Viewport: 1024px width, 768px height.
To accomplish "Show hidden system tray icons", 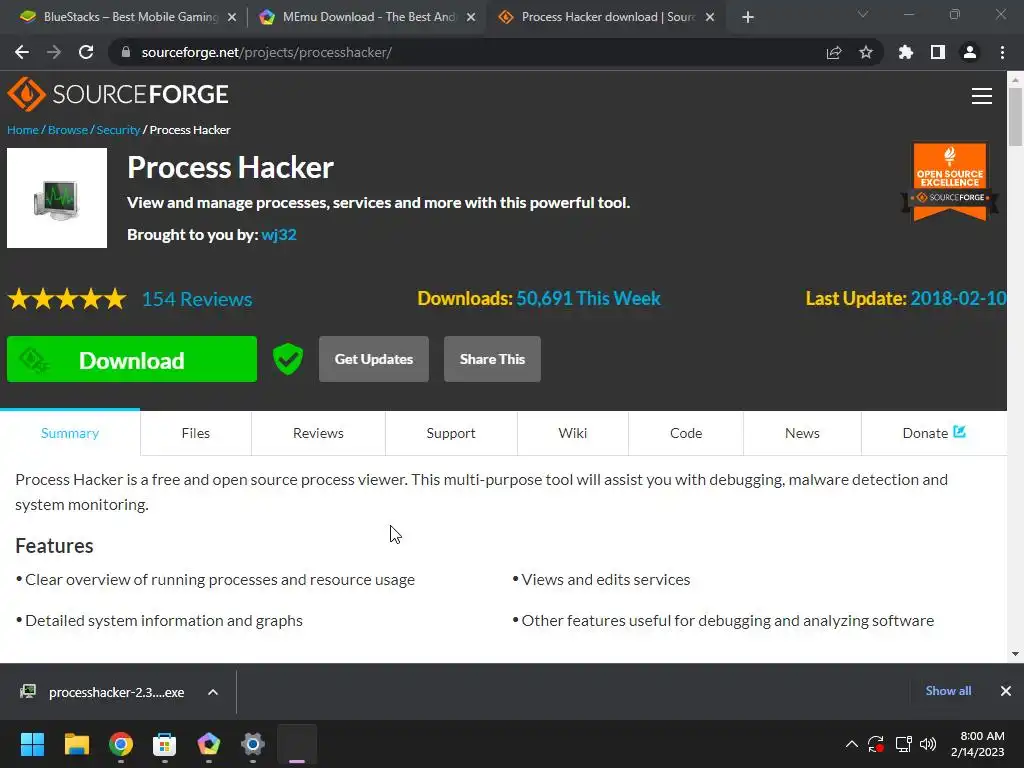I will tap(852, 744).
